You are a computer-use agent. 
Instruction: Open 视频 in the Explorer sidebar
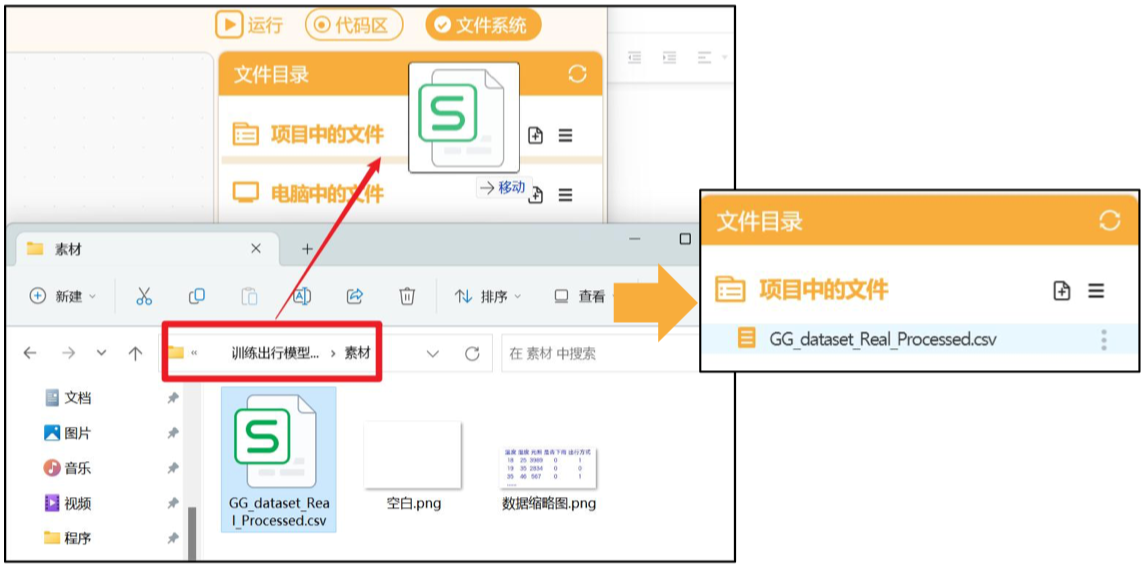point(68,503)
